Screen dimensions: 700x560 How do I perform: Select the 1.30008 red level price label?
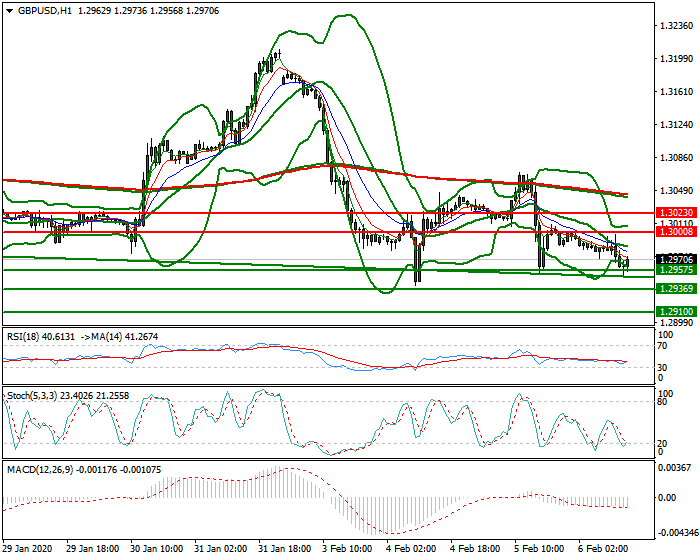(x=676, y=231)
